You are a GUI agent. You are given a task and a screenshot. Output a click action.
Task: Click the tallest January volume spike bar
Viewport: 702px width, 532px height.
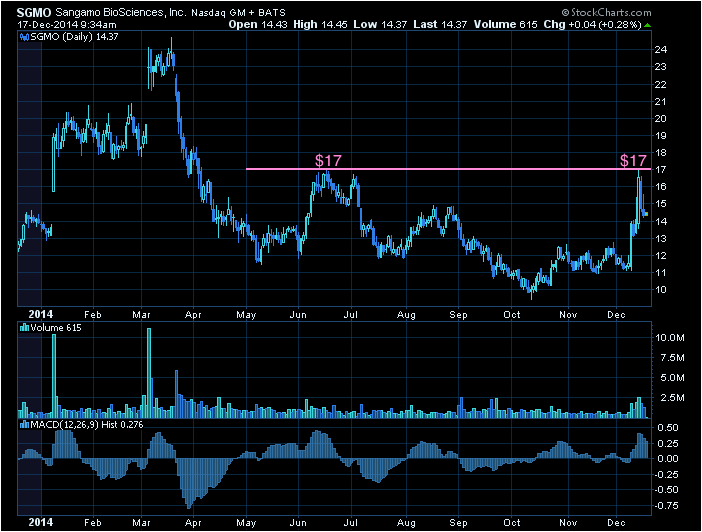tap(54, 375)
